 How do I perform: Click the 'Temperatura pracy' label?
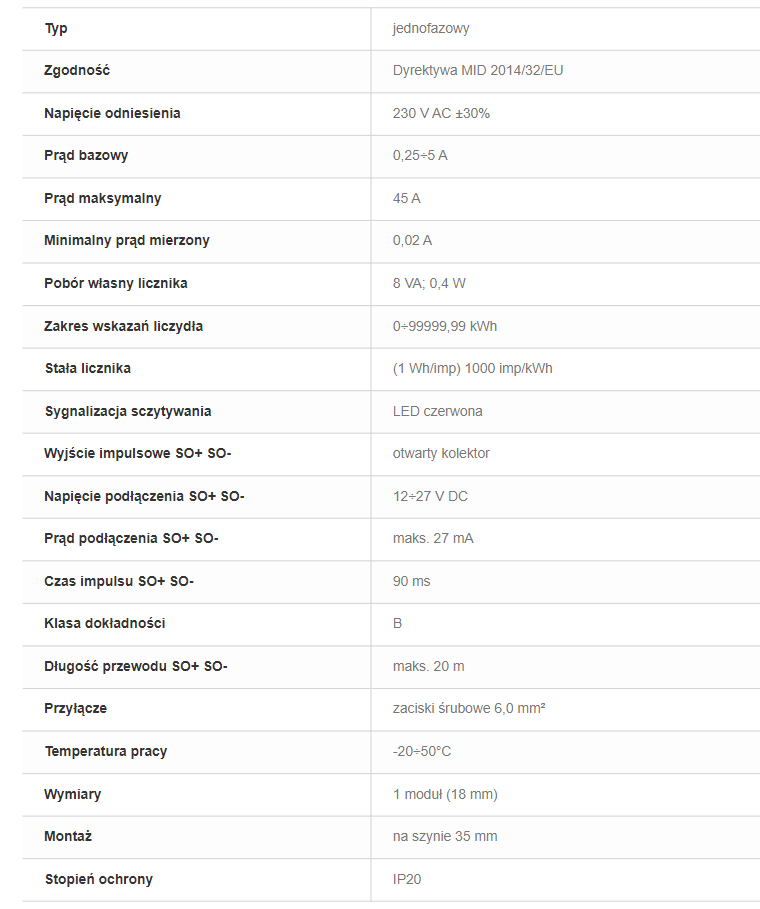tap(106, 751)
